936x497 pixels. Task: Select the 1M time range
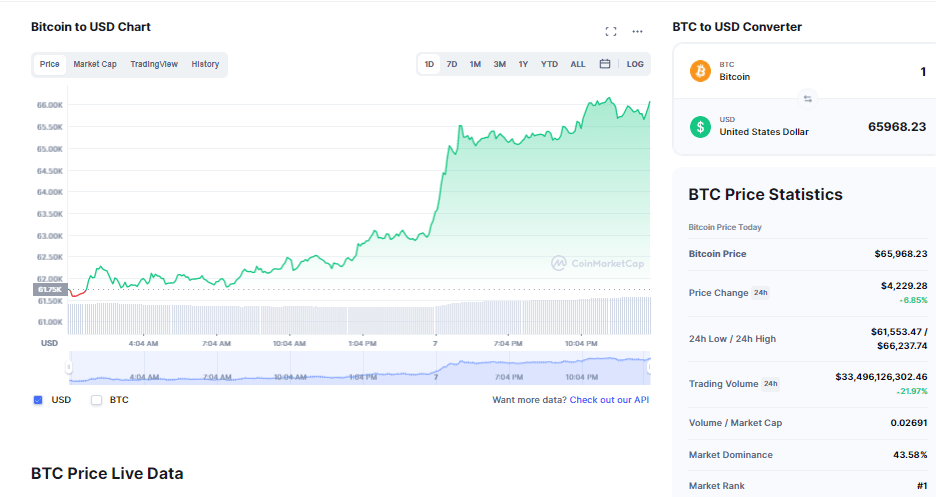[x=475, y=64]
